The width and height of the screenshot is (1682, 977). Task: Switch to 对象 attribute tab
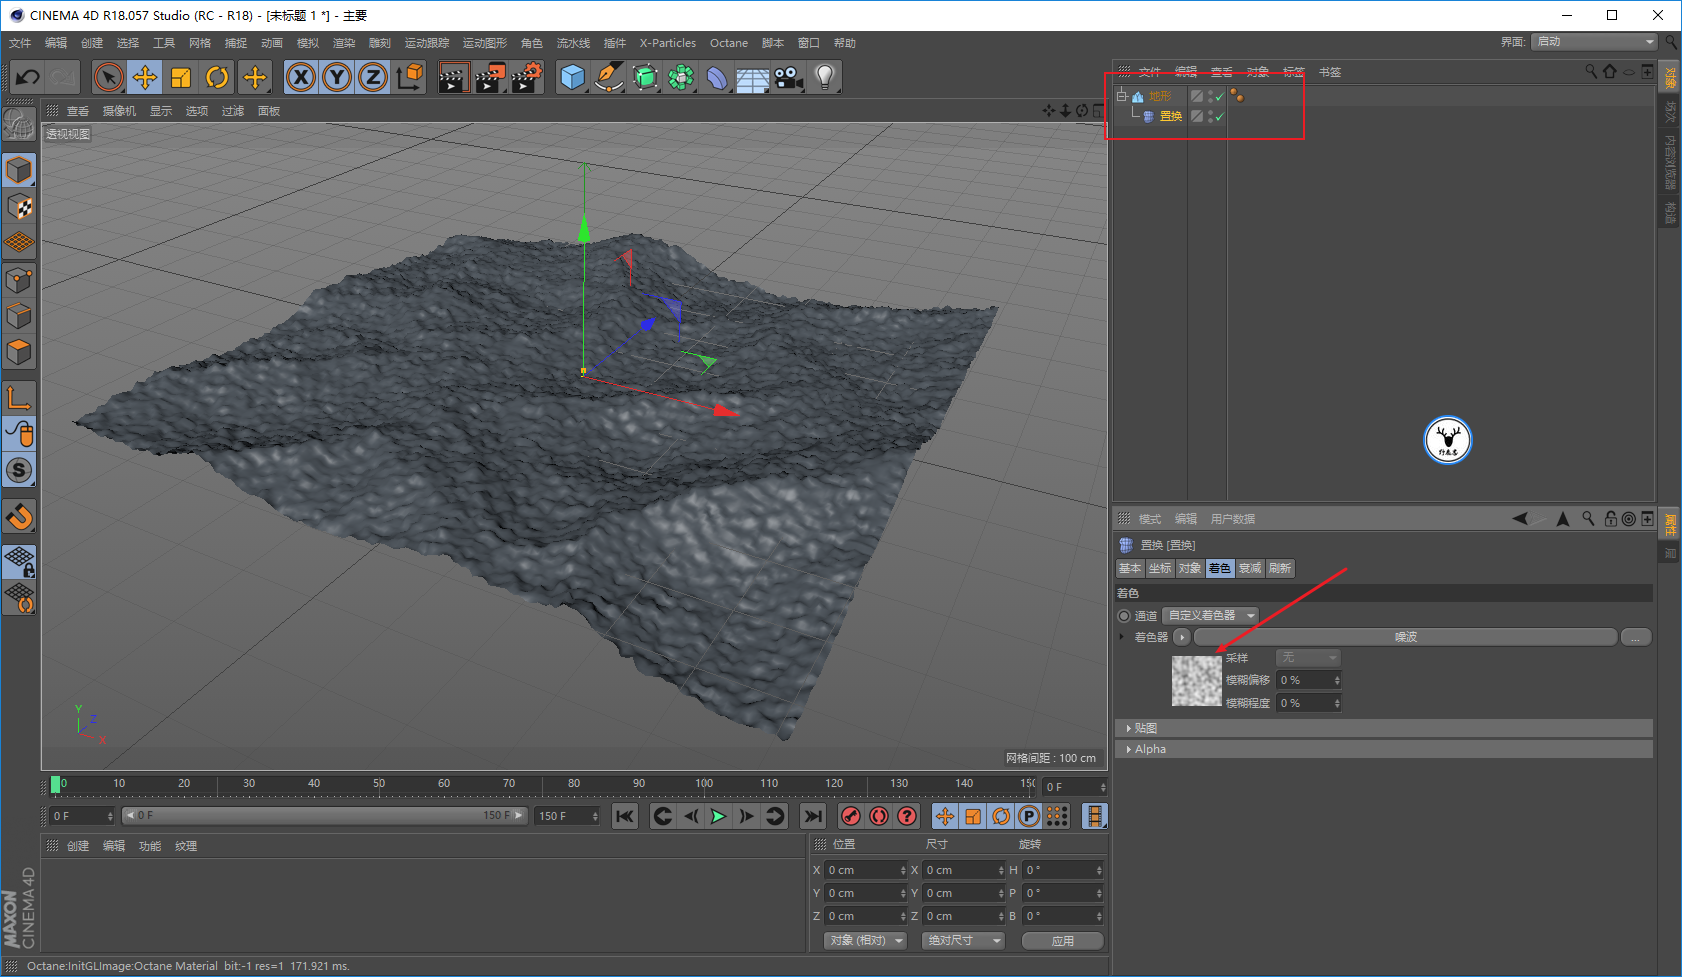[x=1190, y=568]
